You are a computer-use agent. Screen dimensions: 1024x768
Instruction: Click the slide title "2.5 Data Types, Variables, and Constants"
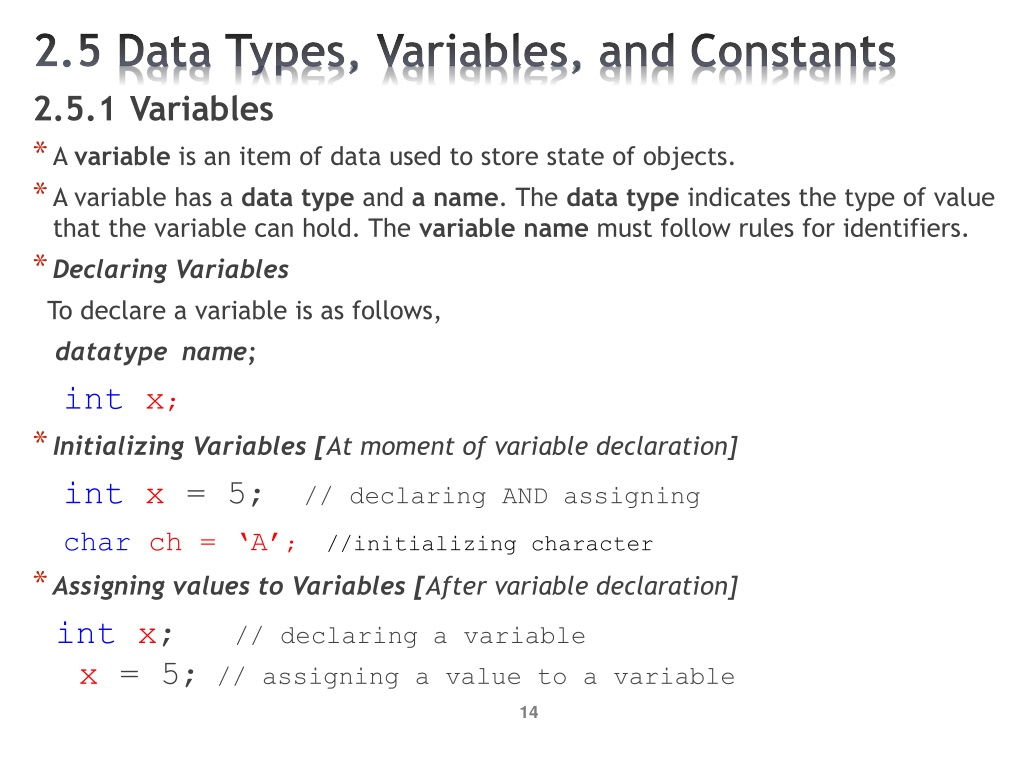[x=465, y=52]
